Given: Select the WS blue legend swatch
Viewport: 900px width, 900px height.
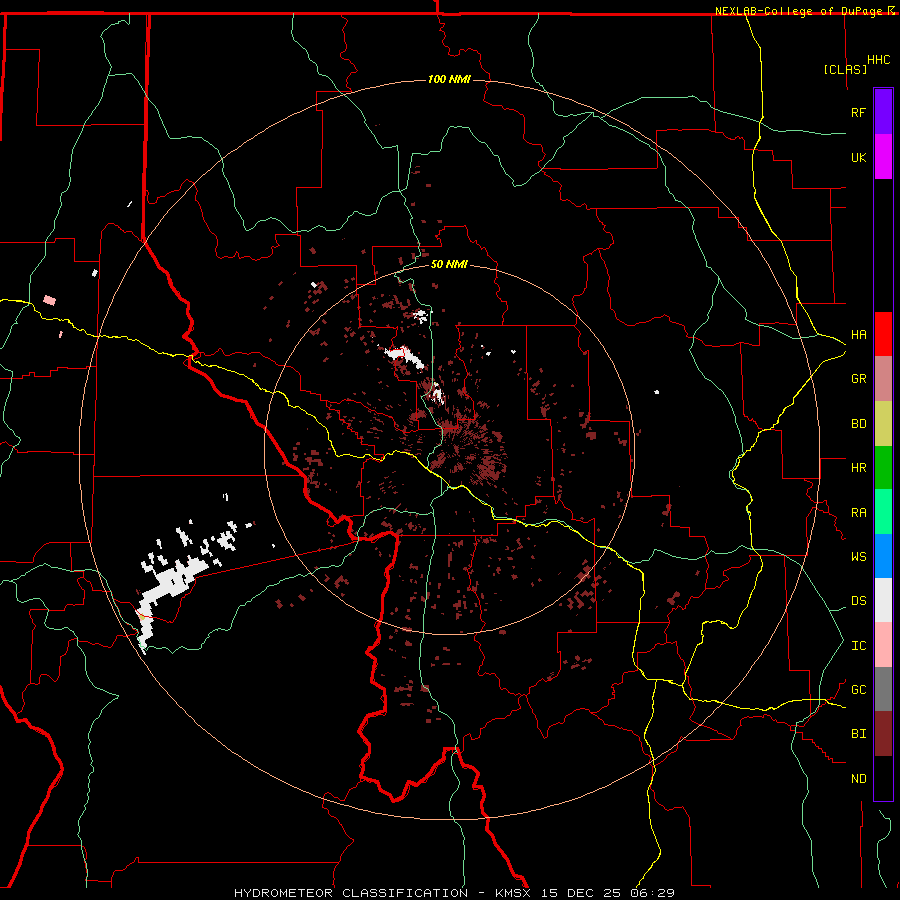Looking at the screenshot, I should click(883, 556).
